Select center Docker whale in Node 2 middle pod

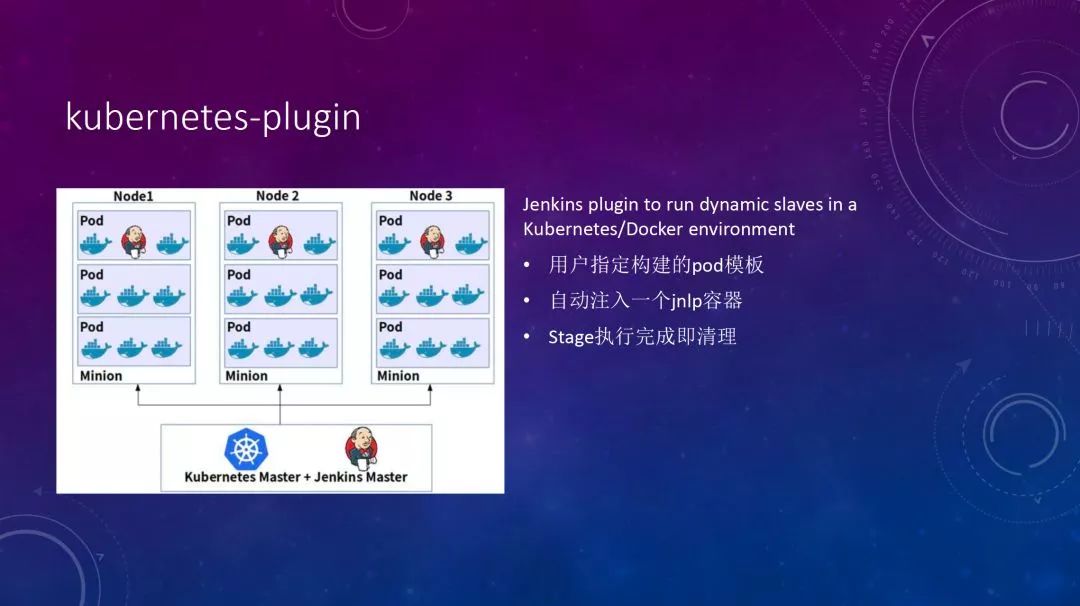(280, 295)
